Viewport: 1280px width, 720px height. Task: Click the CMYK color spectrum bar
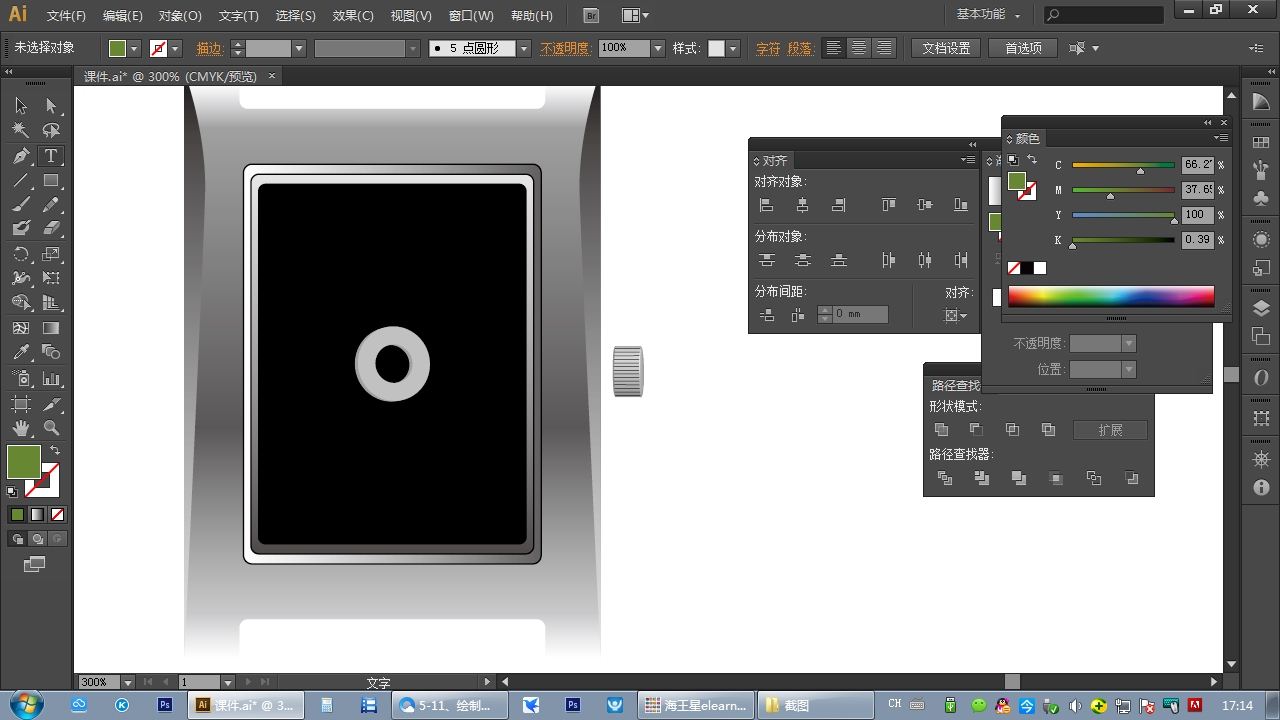(1110, 296)
